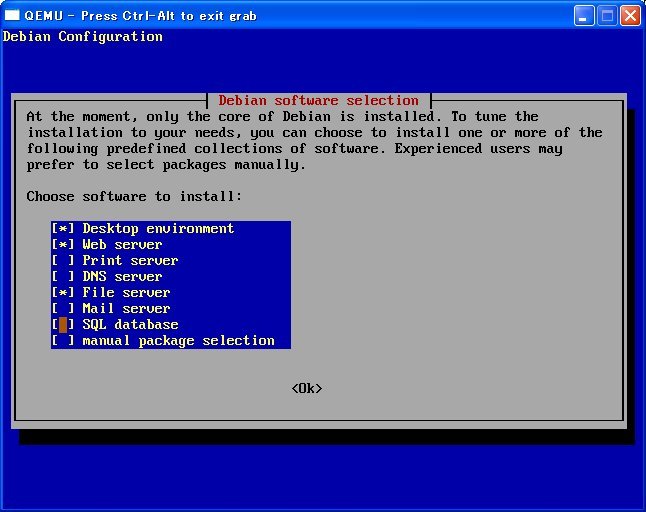Toggle the Desktop environment checkbox

[x=63, y=229]
